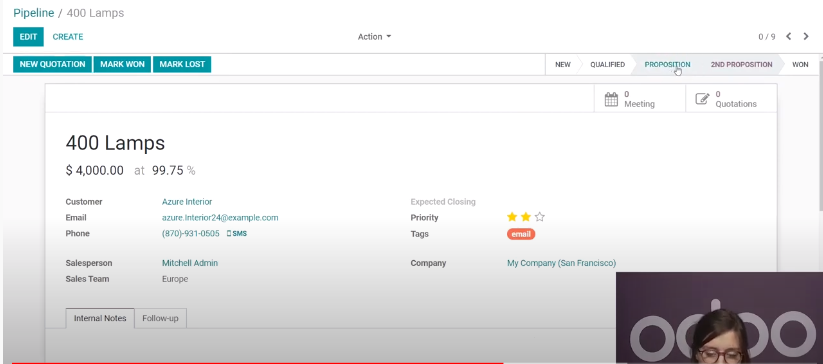Screen dimensions: 823x364
Task: Select the Internal Notes tab
Action: [x=100, y=318]
